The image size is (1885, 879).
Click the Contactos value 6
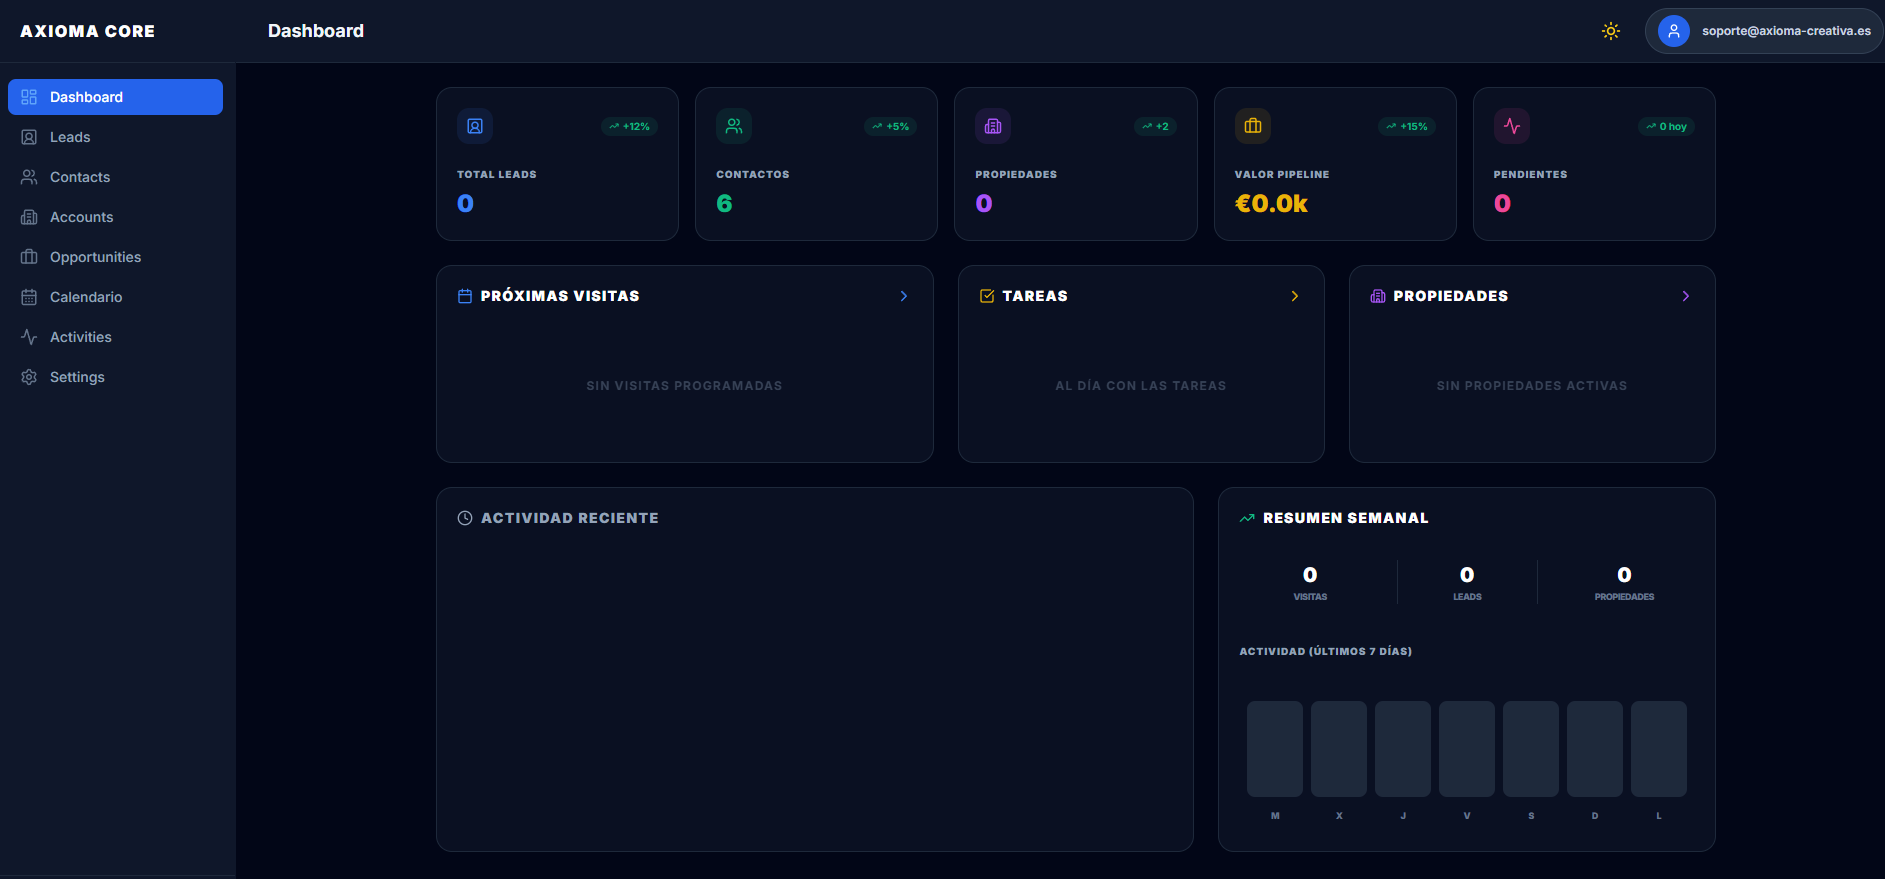tap(724, 203)
